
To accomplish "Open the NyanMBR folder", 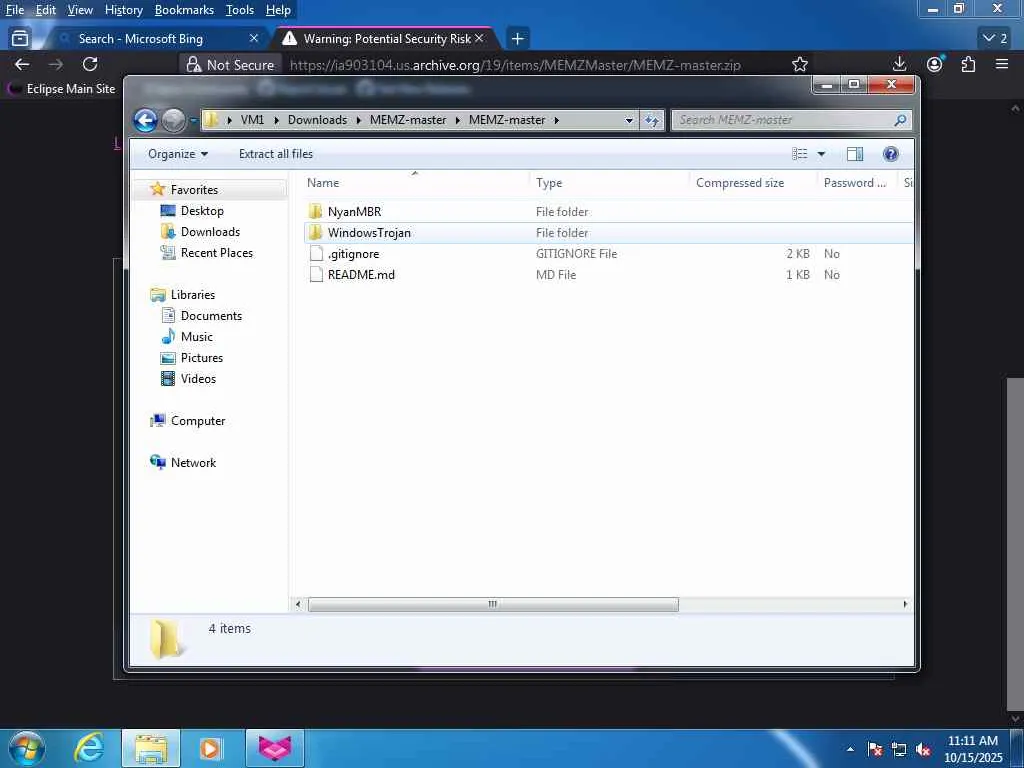I will pyautogui.click(x=354, y=212).
